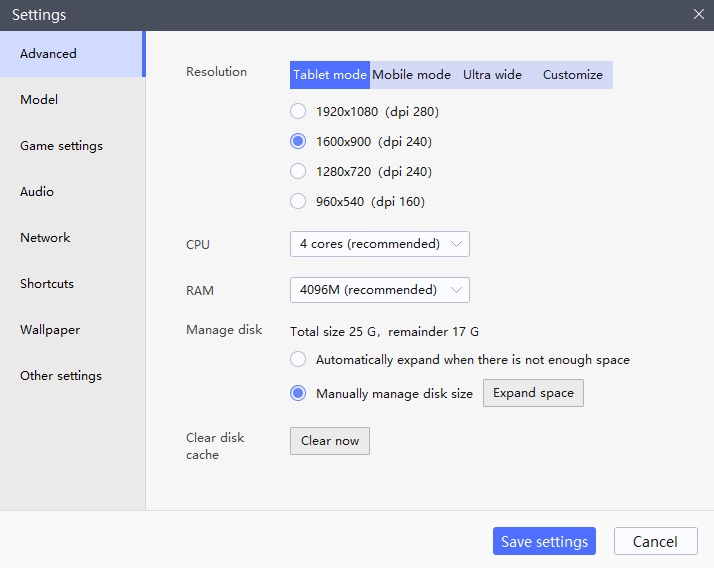Viewport: 714px width, 568px height.
Task: Open the Customize resolution tab
Action: point(572,75)
